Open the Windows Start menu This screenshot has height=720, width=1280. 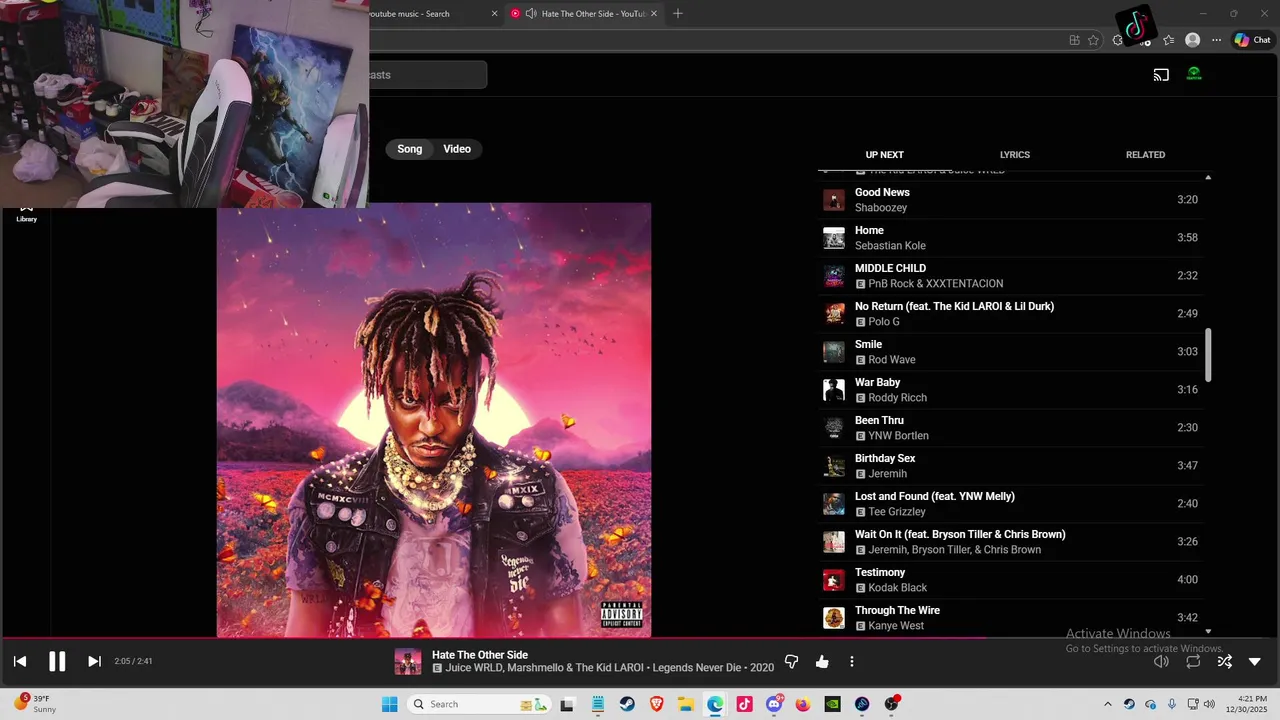coord(389,704)
